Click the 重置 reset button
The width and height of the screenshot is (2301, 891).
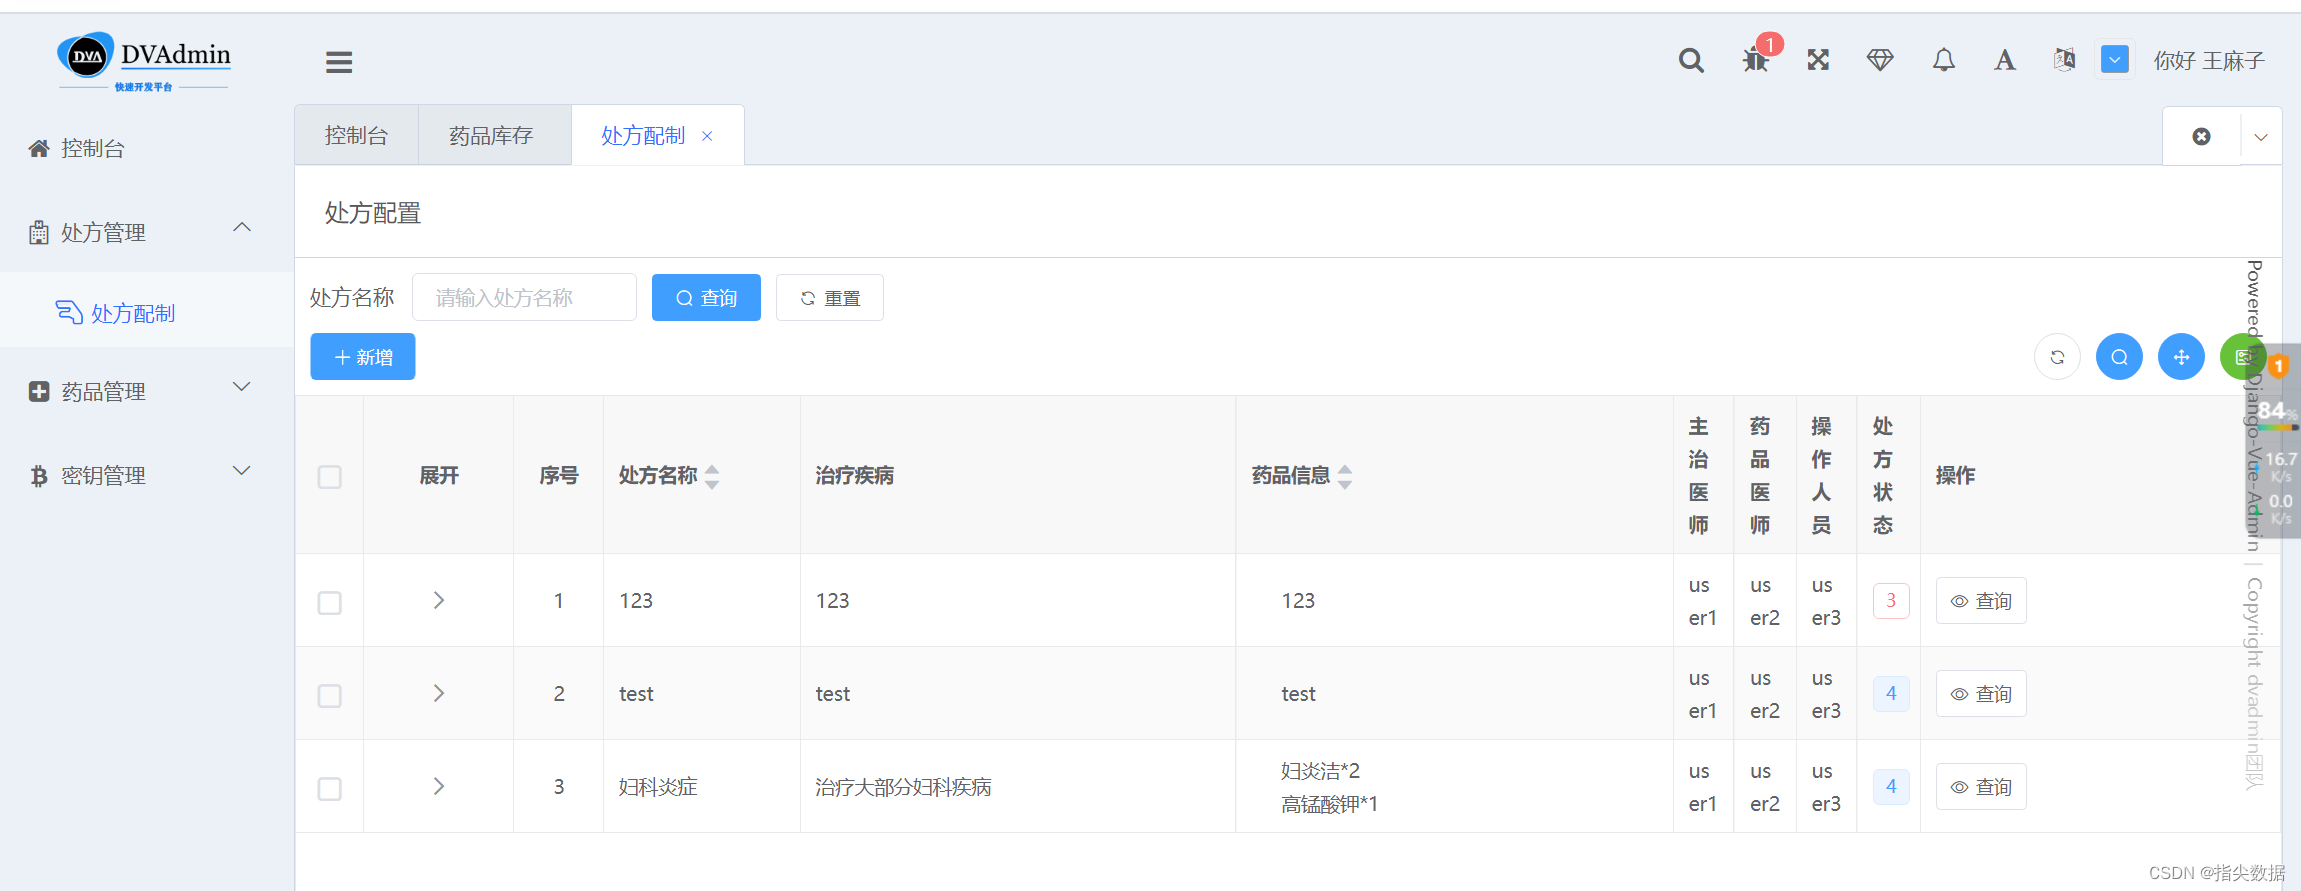(830, 297)
